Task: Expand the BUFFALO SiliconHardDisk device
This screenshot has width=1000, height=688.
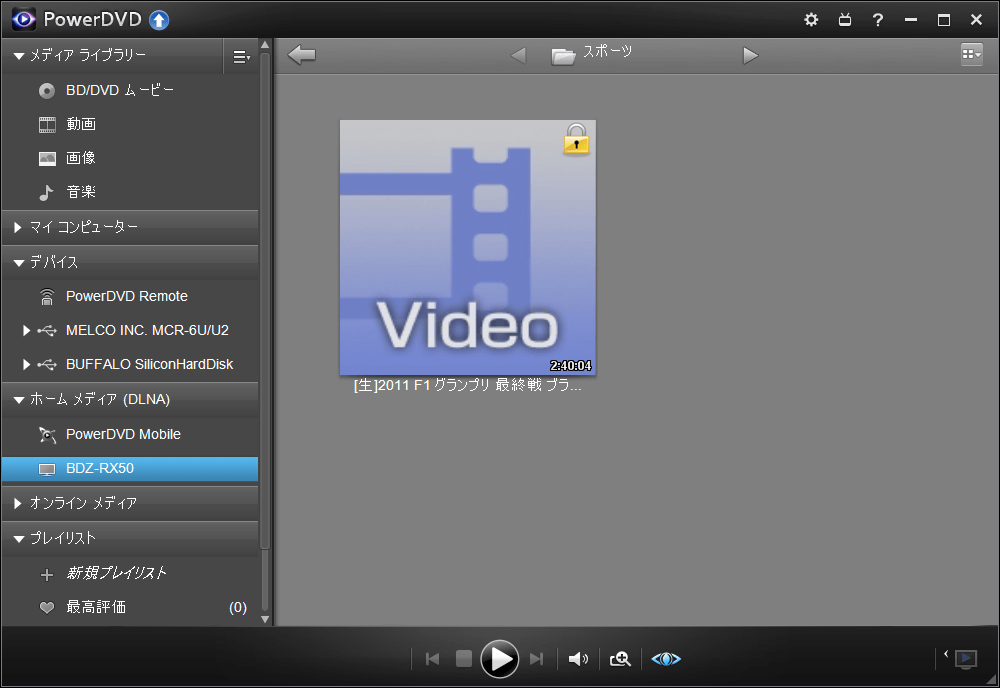Action: click(x=26, y=364)
